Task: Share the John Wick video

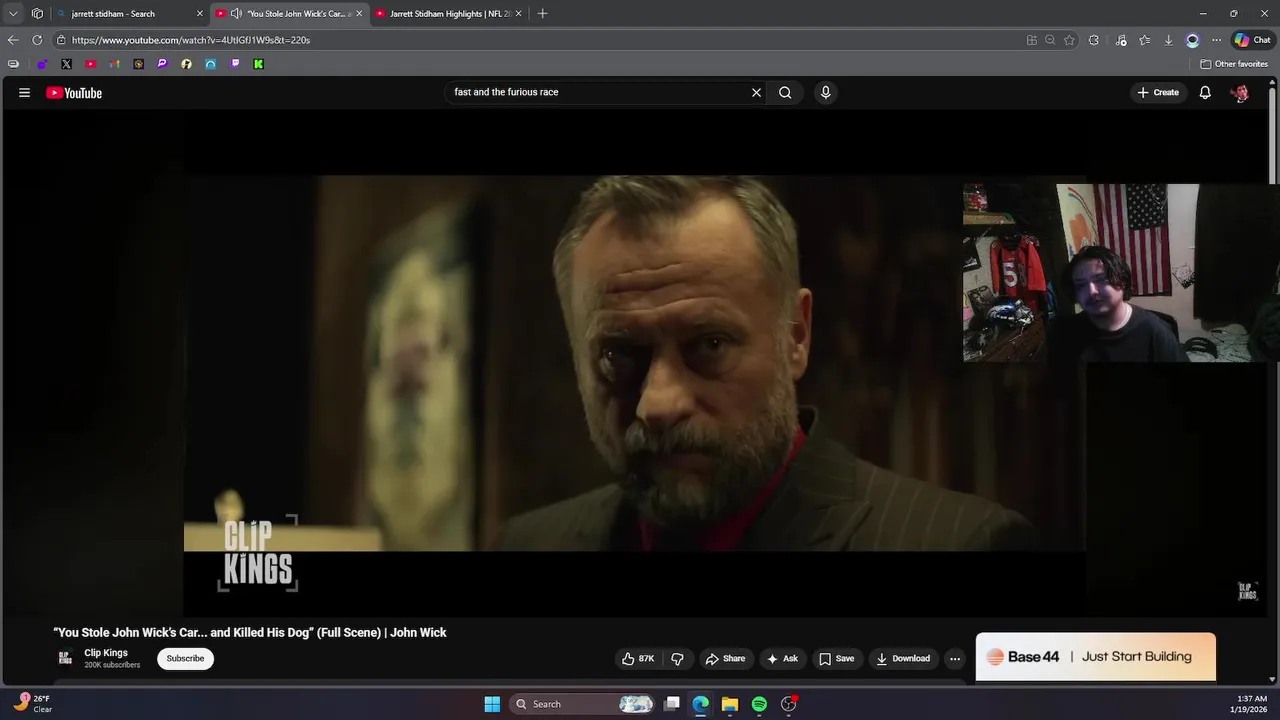Action: 725,658
